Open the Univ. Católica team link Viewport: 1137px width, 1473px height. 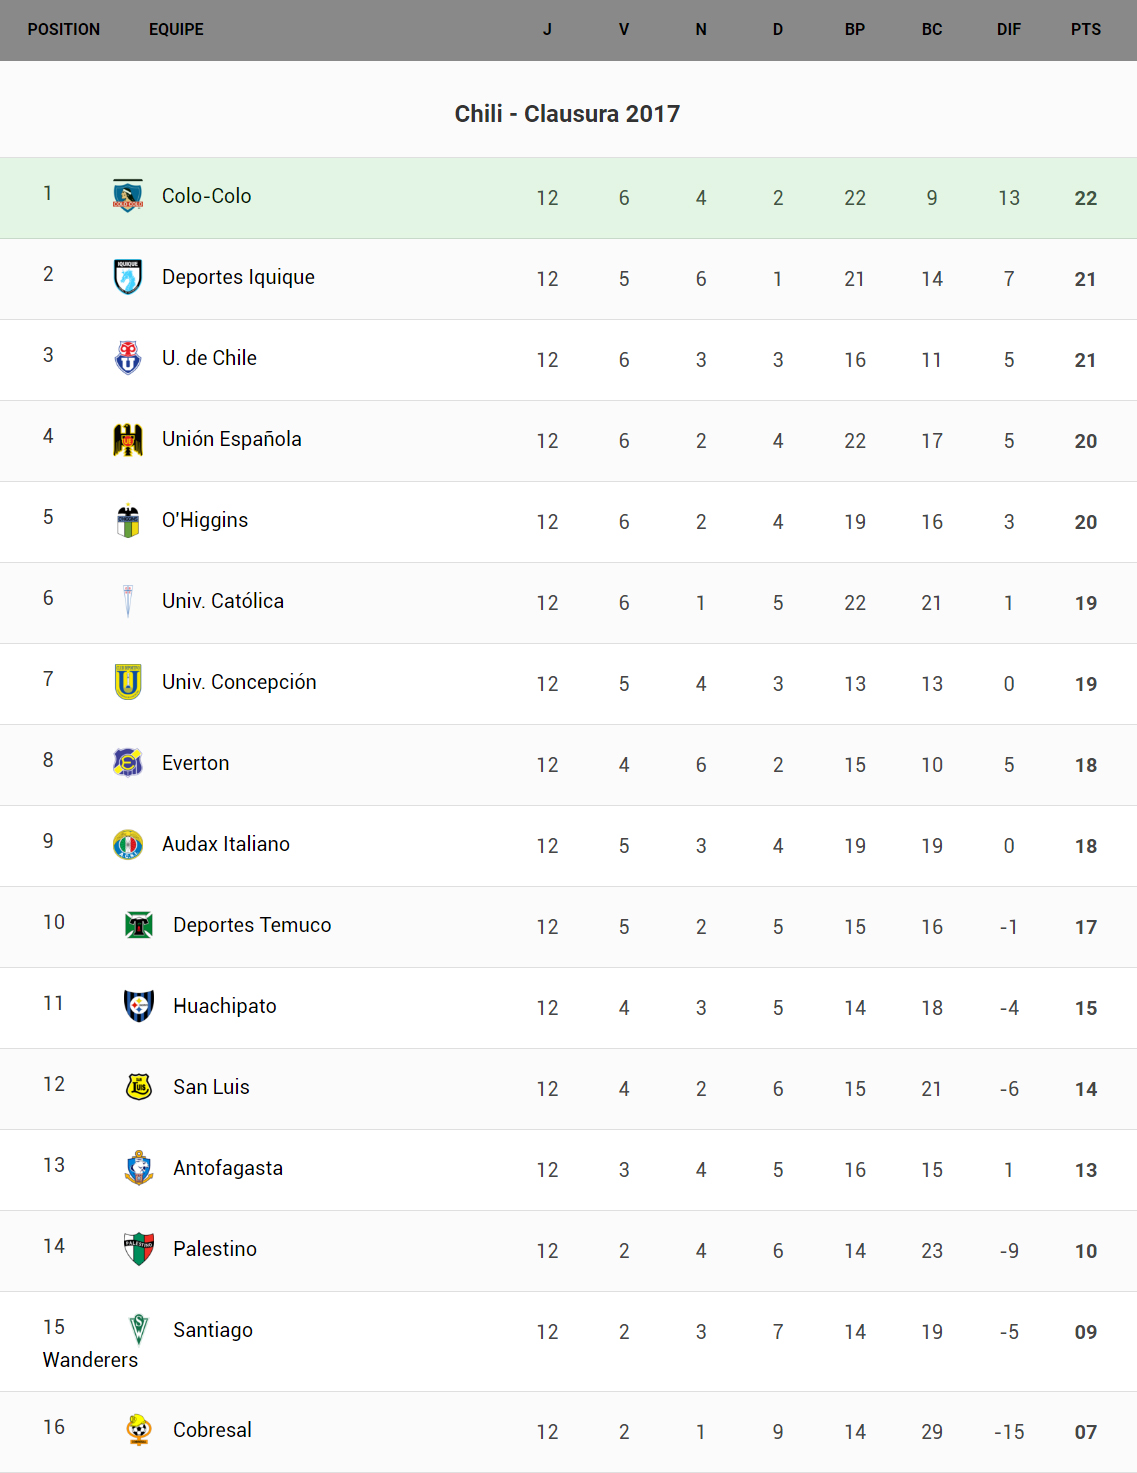[223, 601]
